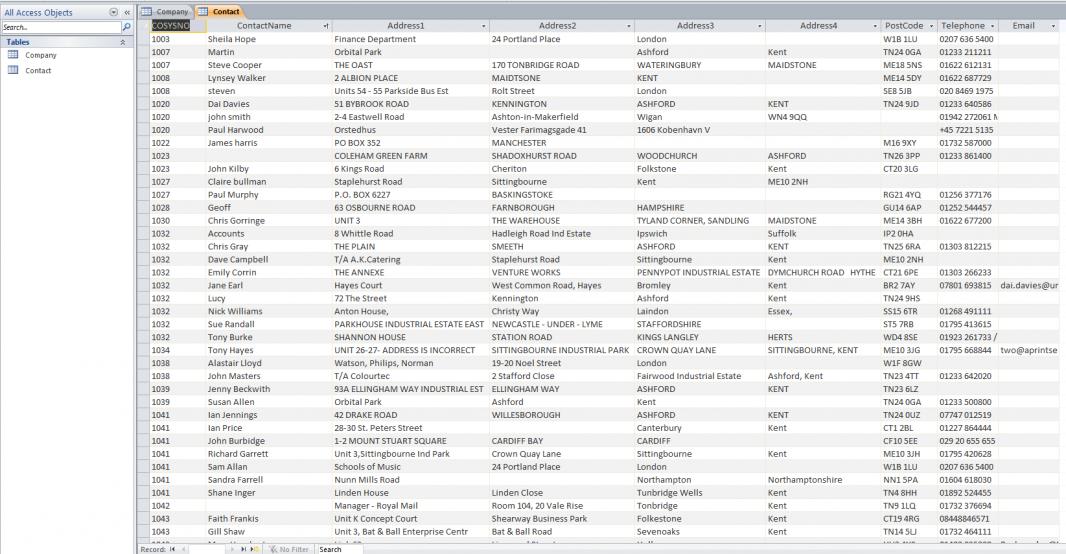Select the 'Steve Cooper' cell
1066x554 pixels.
[x=268, y=65]
